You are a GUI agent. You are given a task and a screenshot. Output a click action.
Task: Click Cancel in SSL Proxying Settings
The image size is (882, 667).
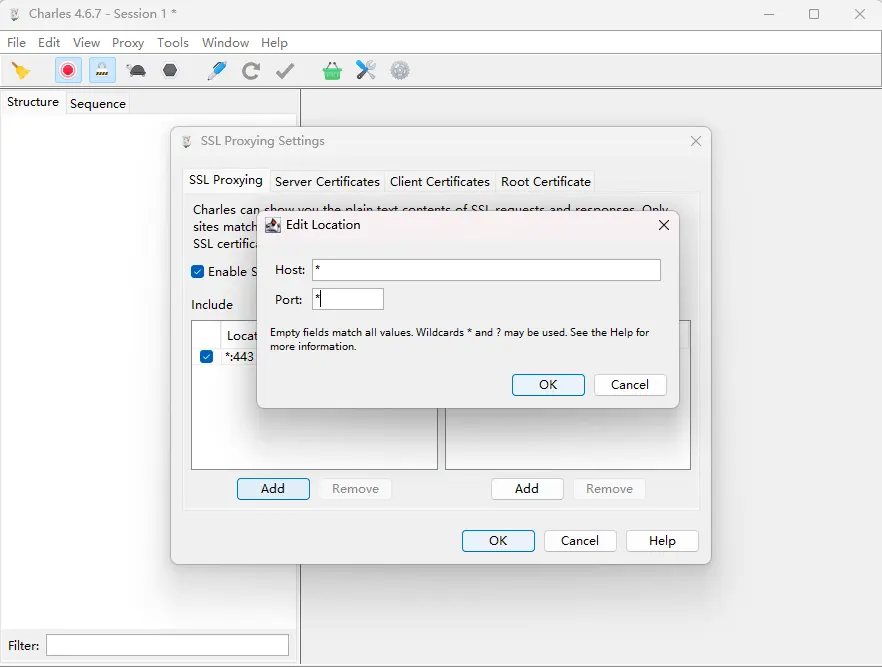click(580, 540)
